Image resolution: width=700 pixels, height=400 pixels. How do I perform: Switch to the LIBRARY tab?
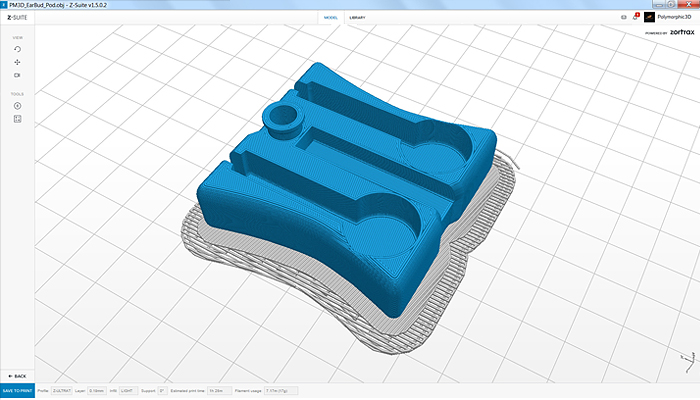tap(357, 17)
